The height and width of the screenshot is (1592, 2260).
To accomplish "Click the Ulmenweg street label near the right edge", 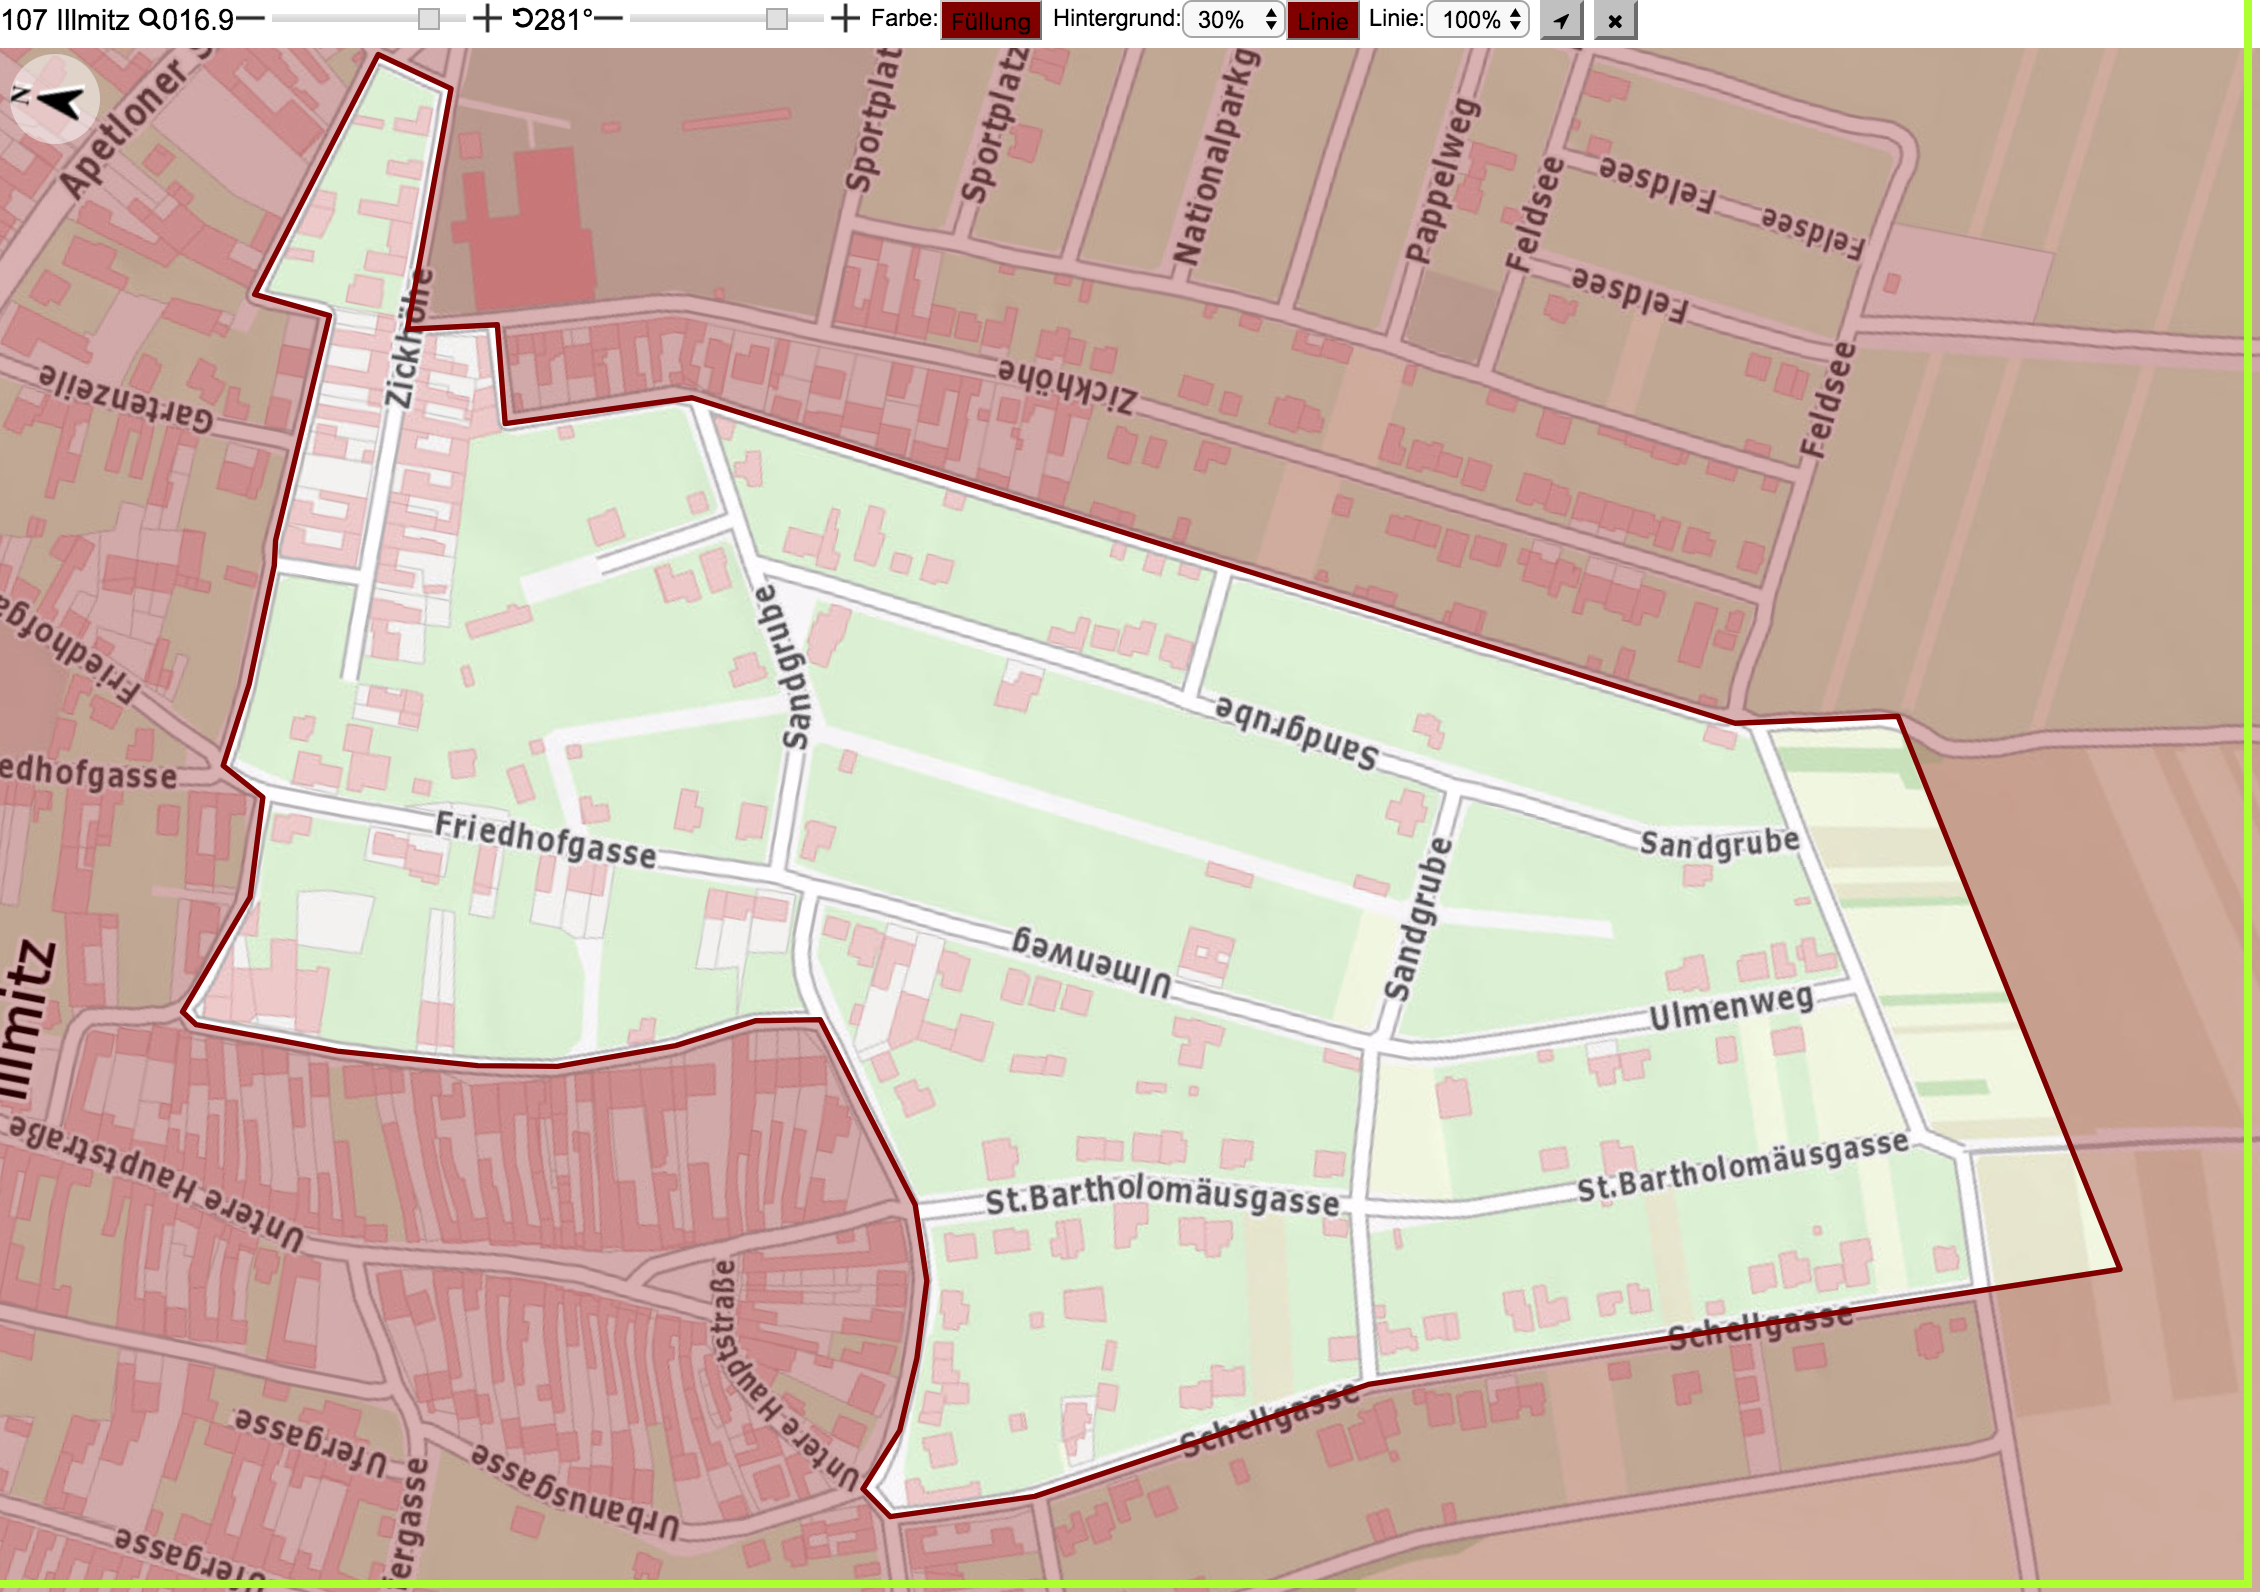I will [x=1731, y=1005].
